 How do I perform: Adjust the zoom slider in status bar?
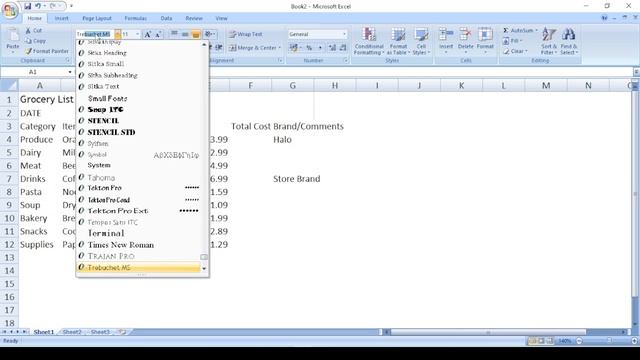pyautogui.click(x=608, y=340)
